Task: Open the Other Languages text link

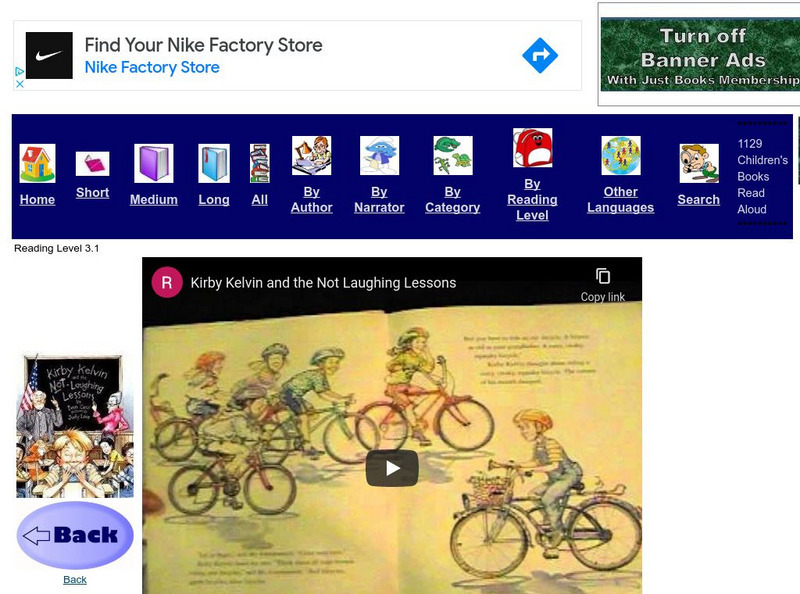Action: click(x=620, y=200)
